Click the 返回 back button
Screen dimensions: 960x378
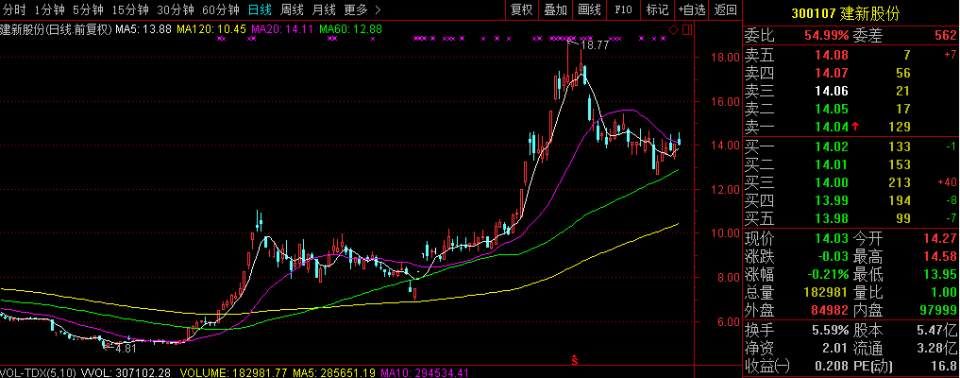coord(726,10)
